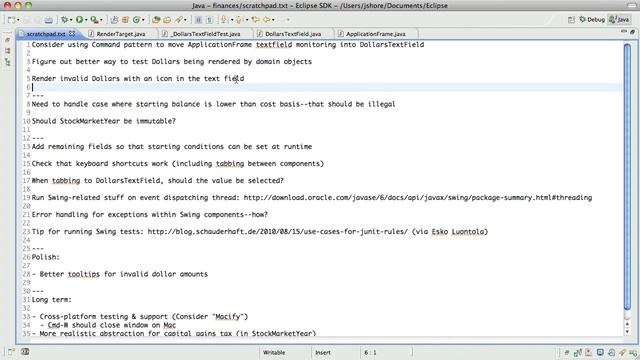Open the Previous Annotation dropdown arrow
Viewport: 640px width, 360px height.
(x=247, y=20)
